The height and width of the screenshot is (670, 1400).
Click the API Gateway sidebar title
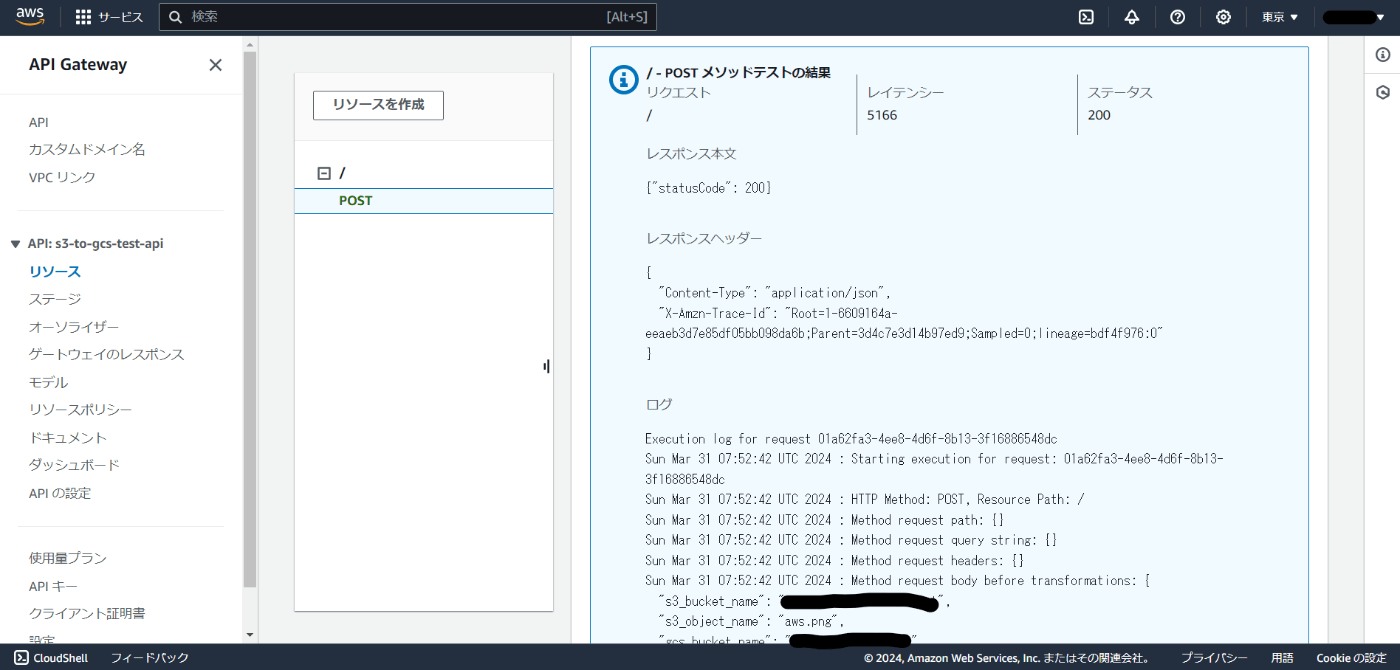(x=78, y=65)
